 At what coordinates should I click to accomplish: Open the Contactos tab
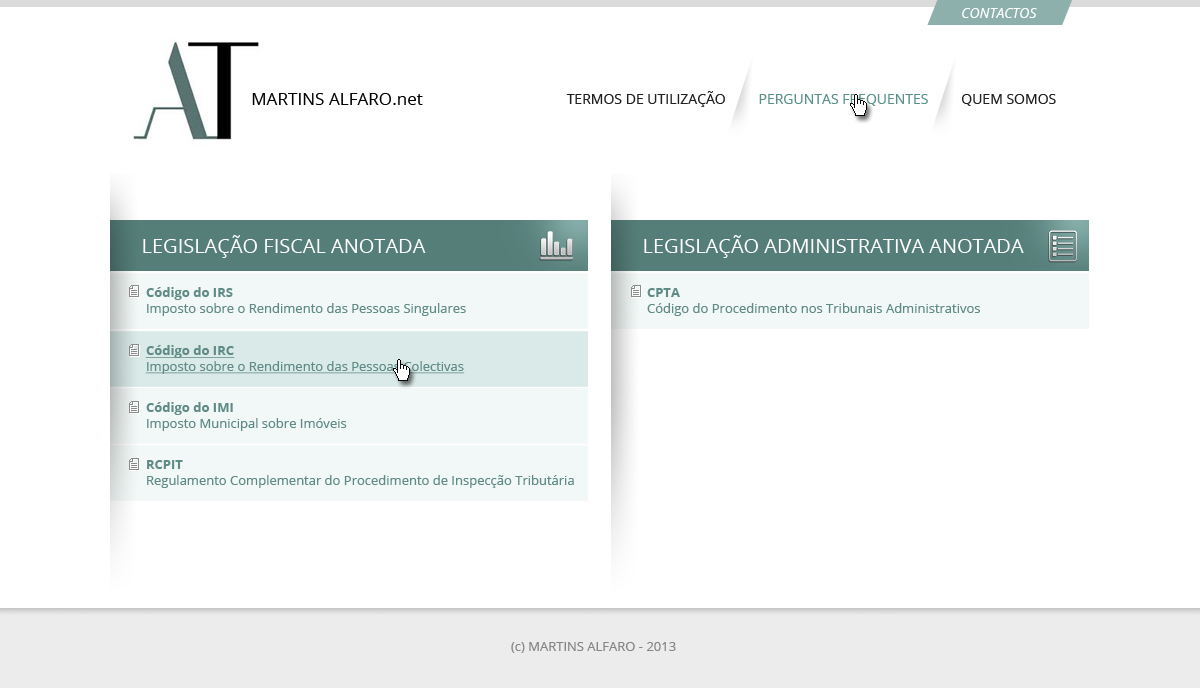pos(999,13)
